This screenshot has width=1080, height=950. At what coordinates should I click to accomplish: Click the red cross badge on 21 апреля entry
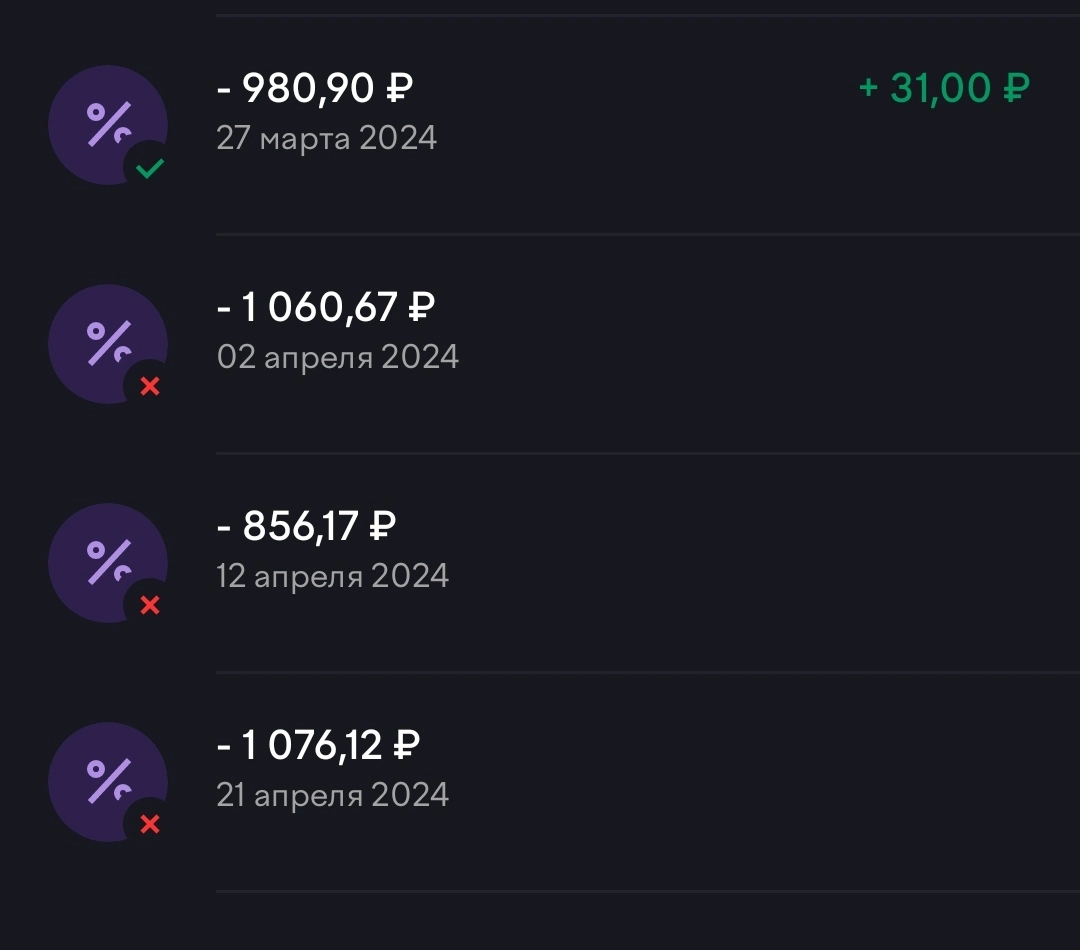point(149,824)
